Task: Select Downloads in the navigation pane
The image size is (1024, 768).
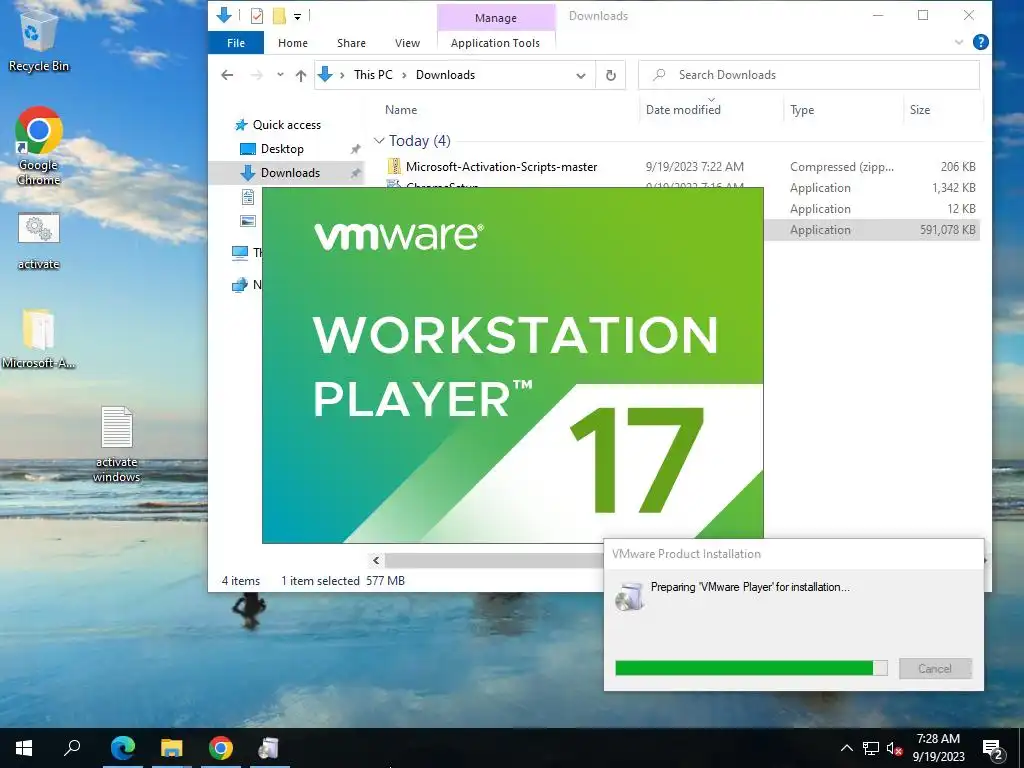Action: tap(290, 173)
